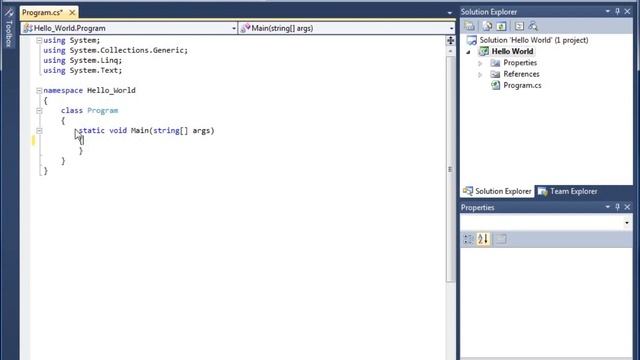Click 'using System.Linq;' line
Viewport: 640px width, 360px height.
coord(82,60)
